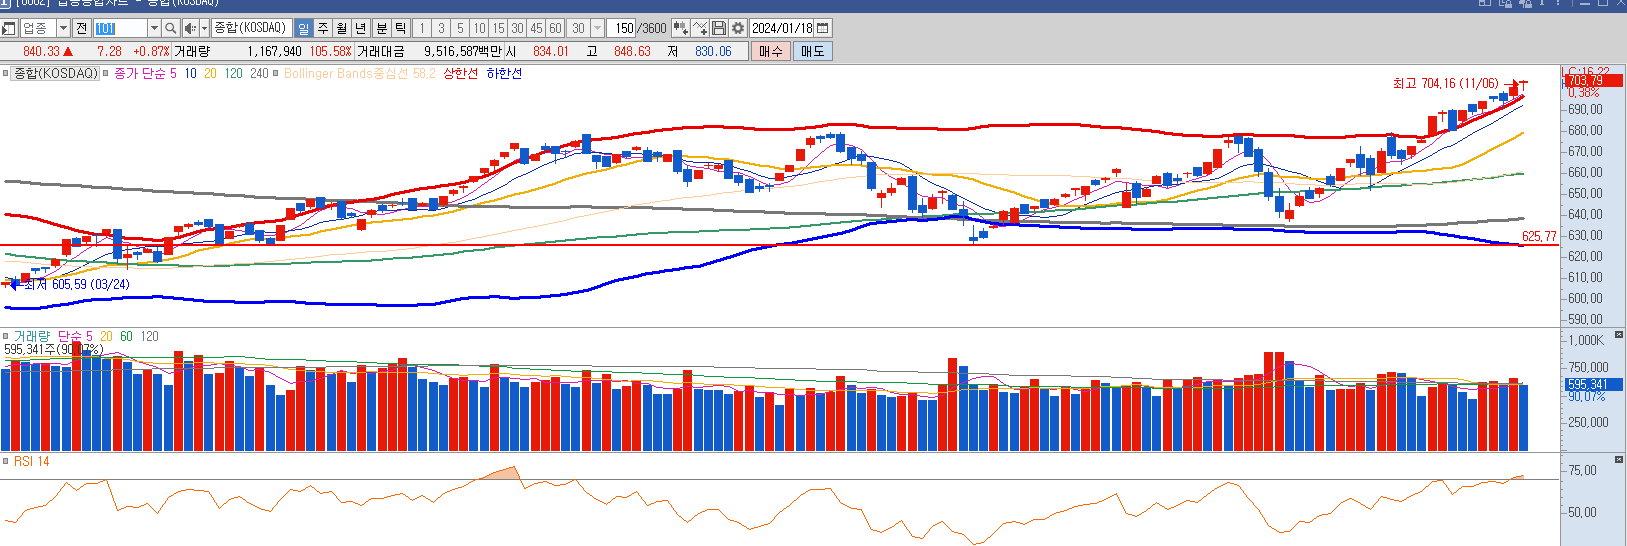
Task: Choose the 45 interval button
Action: [536, 28]
